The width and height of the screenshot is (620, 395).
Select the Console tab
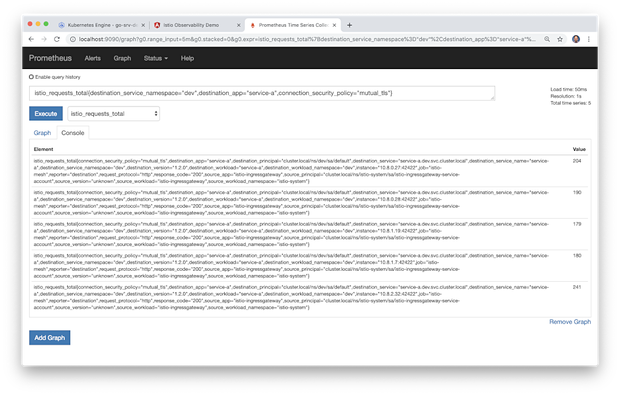73,133
